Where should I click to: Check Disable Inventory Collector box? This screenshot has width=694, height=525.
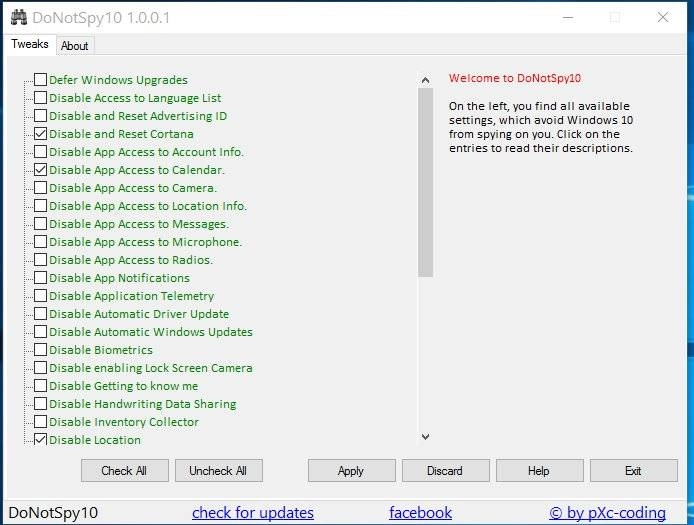pos(40,421)
